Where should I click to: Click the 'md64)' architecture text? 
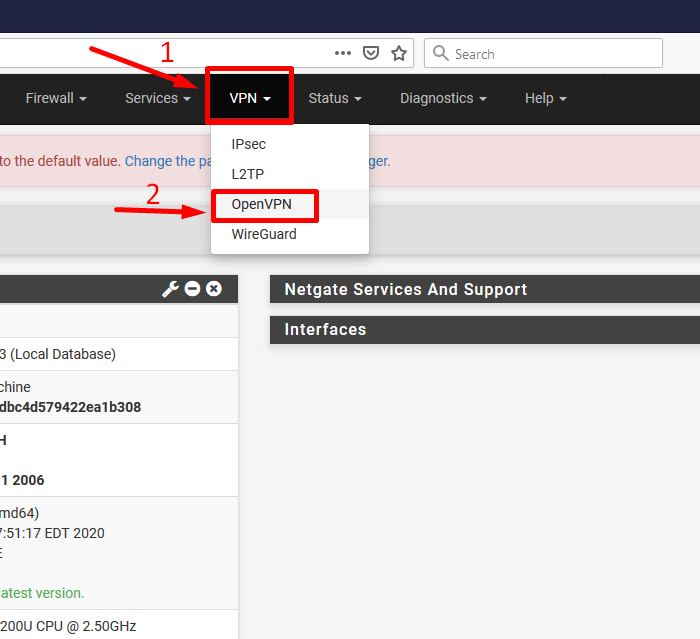[19, 513]
